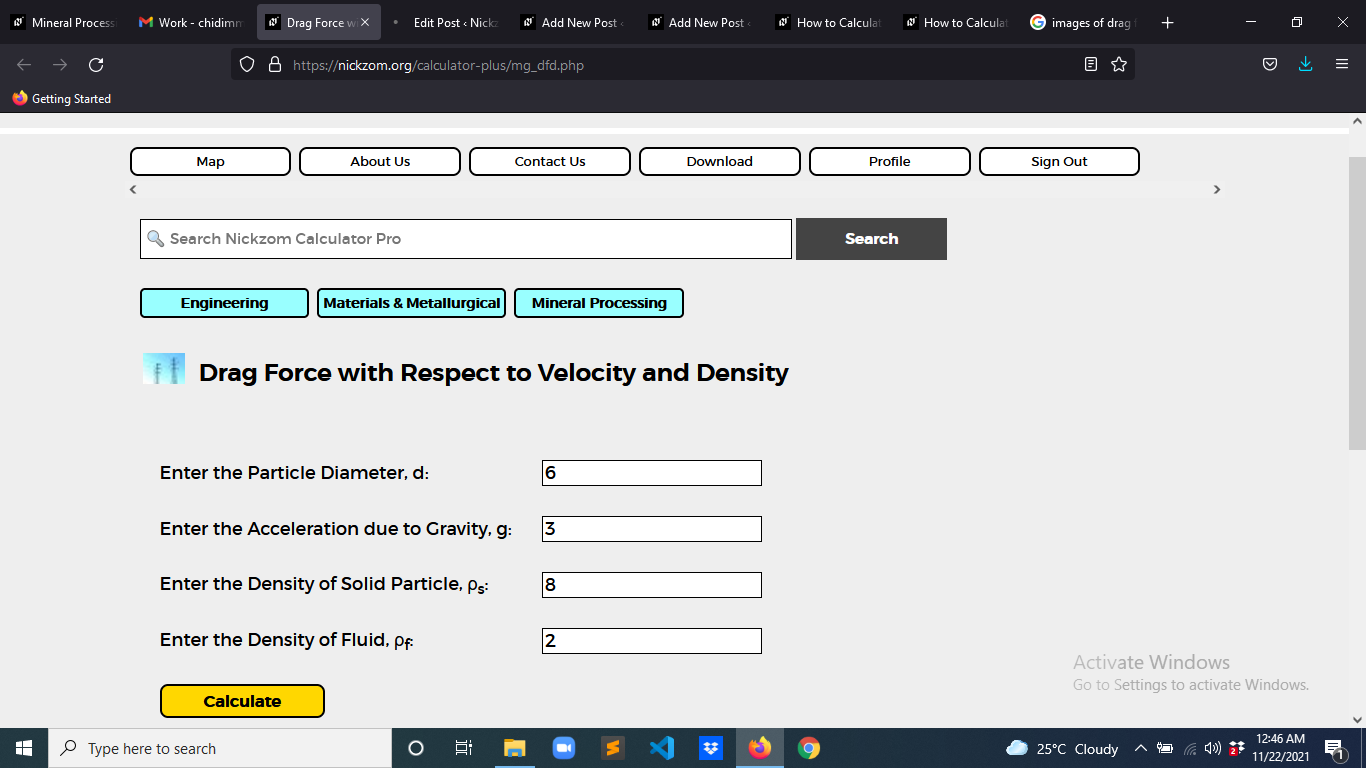Open a new tab with plus icon
This screenshot has width=1366, height=768.
[1168, 22]
